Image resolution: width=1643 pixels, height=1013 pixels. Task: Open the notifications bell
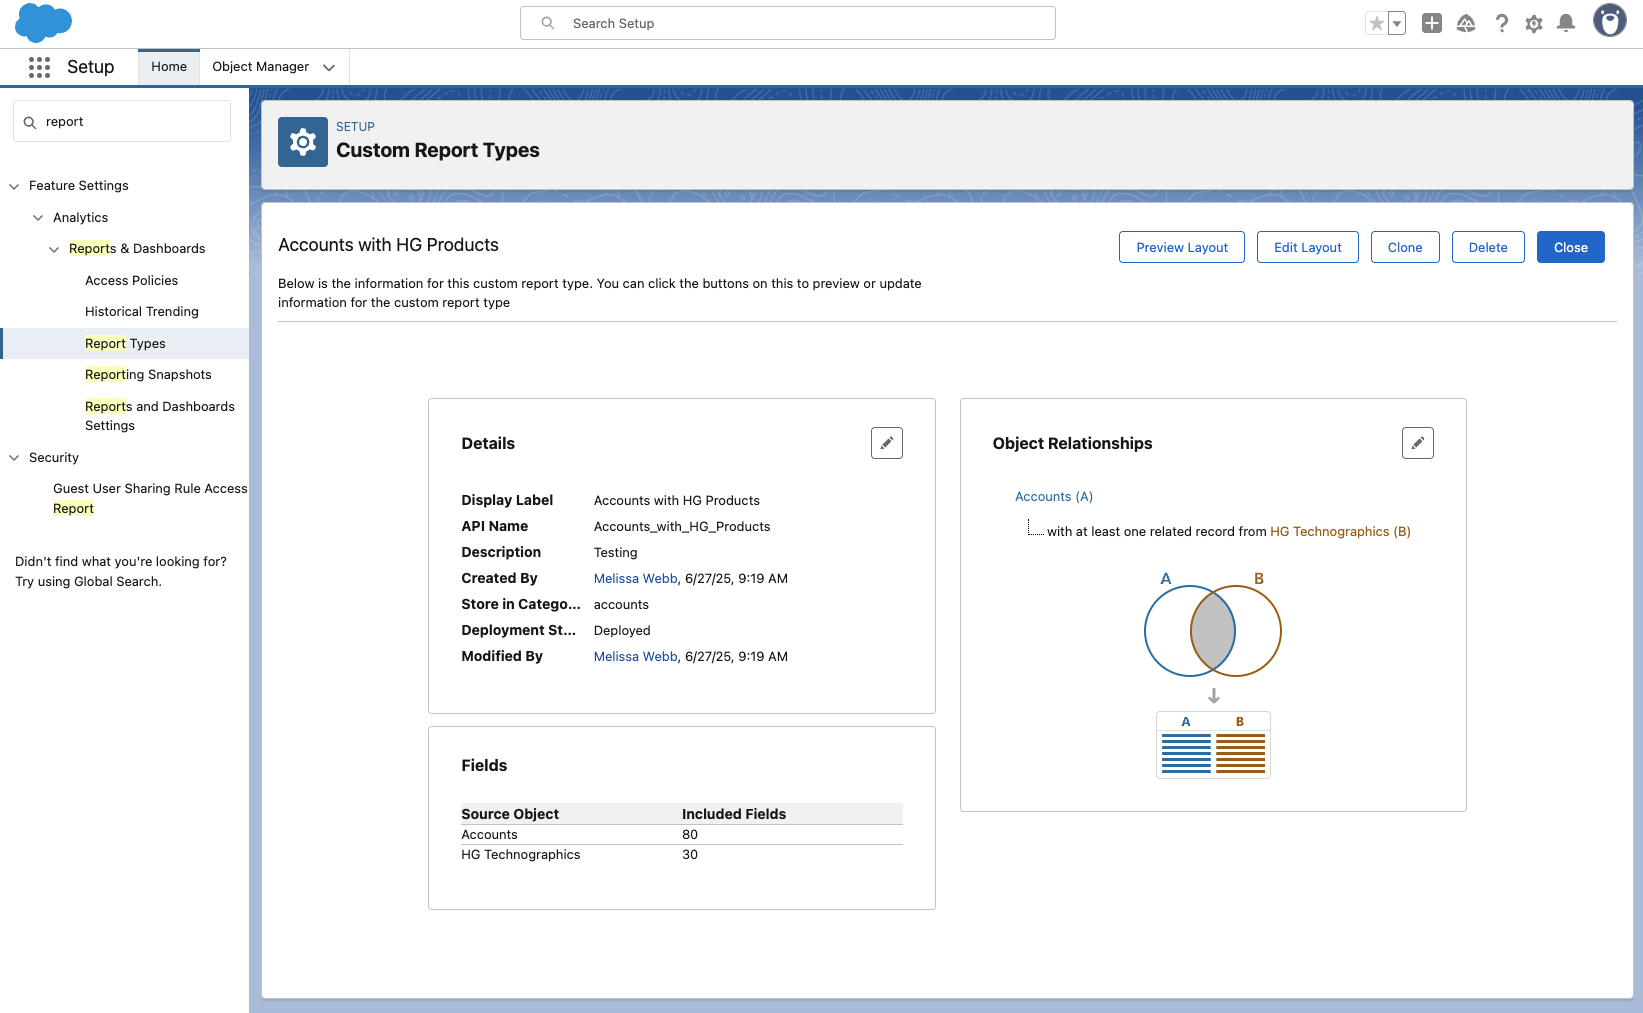1567,23
